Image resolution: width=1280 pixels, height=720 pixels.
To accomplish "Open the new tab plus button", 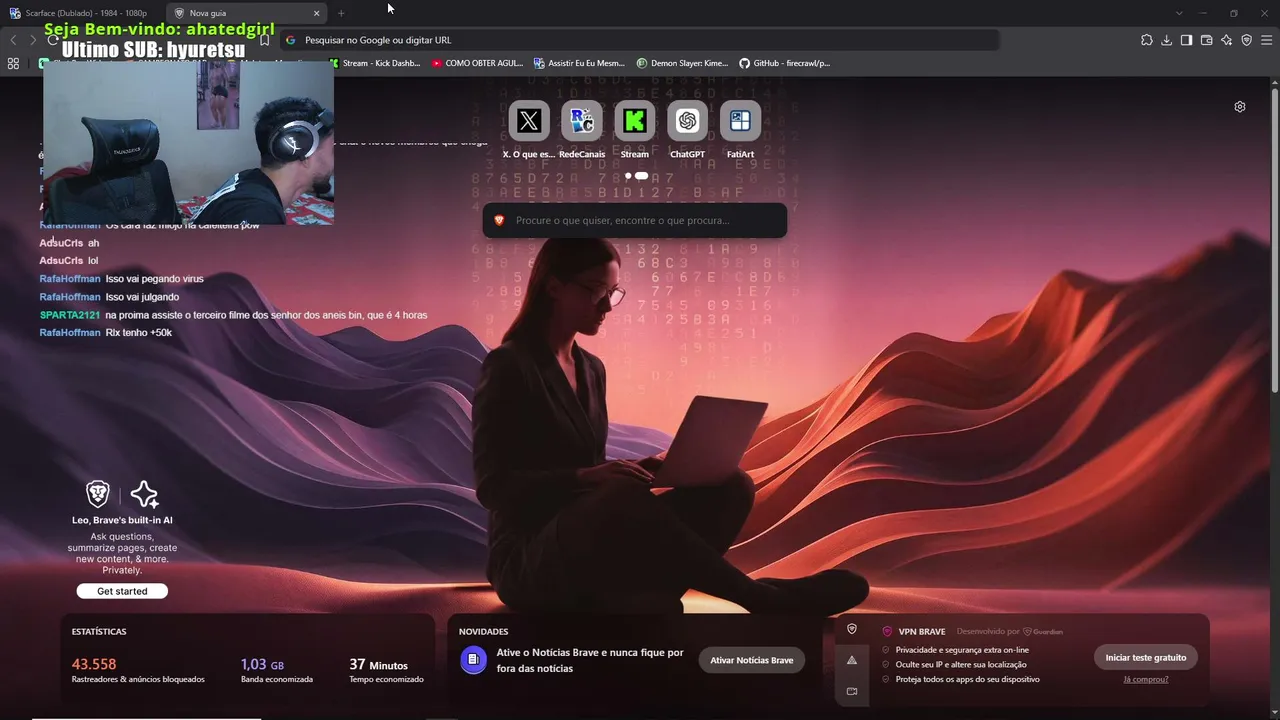I will click(341, 13).
